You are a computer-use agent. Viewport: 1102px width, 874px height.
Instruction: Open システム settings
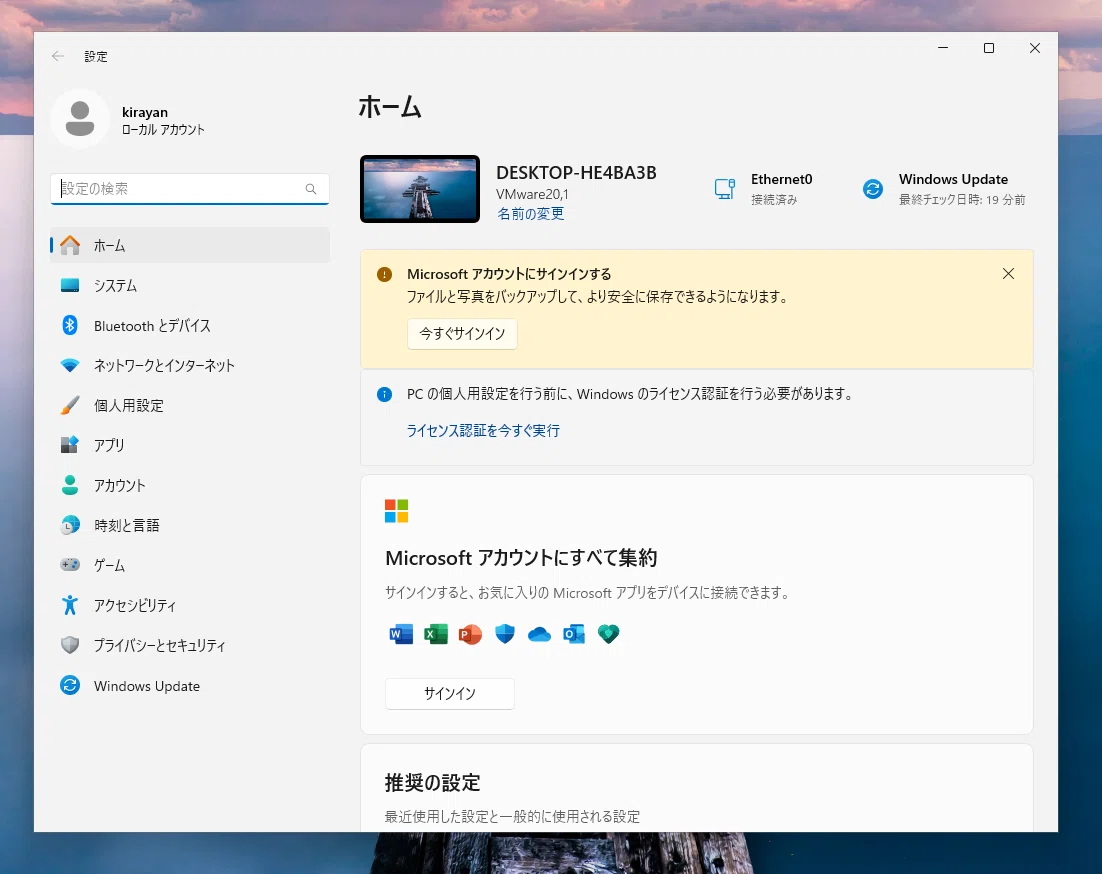tap(190, 285)
